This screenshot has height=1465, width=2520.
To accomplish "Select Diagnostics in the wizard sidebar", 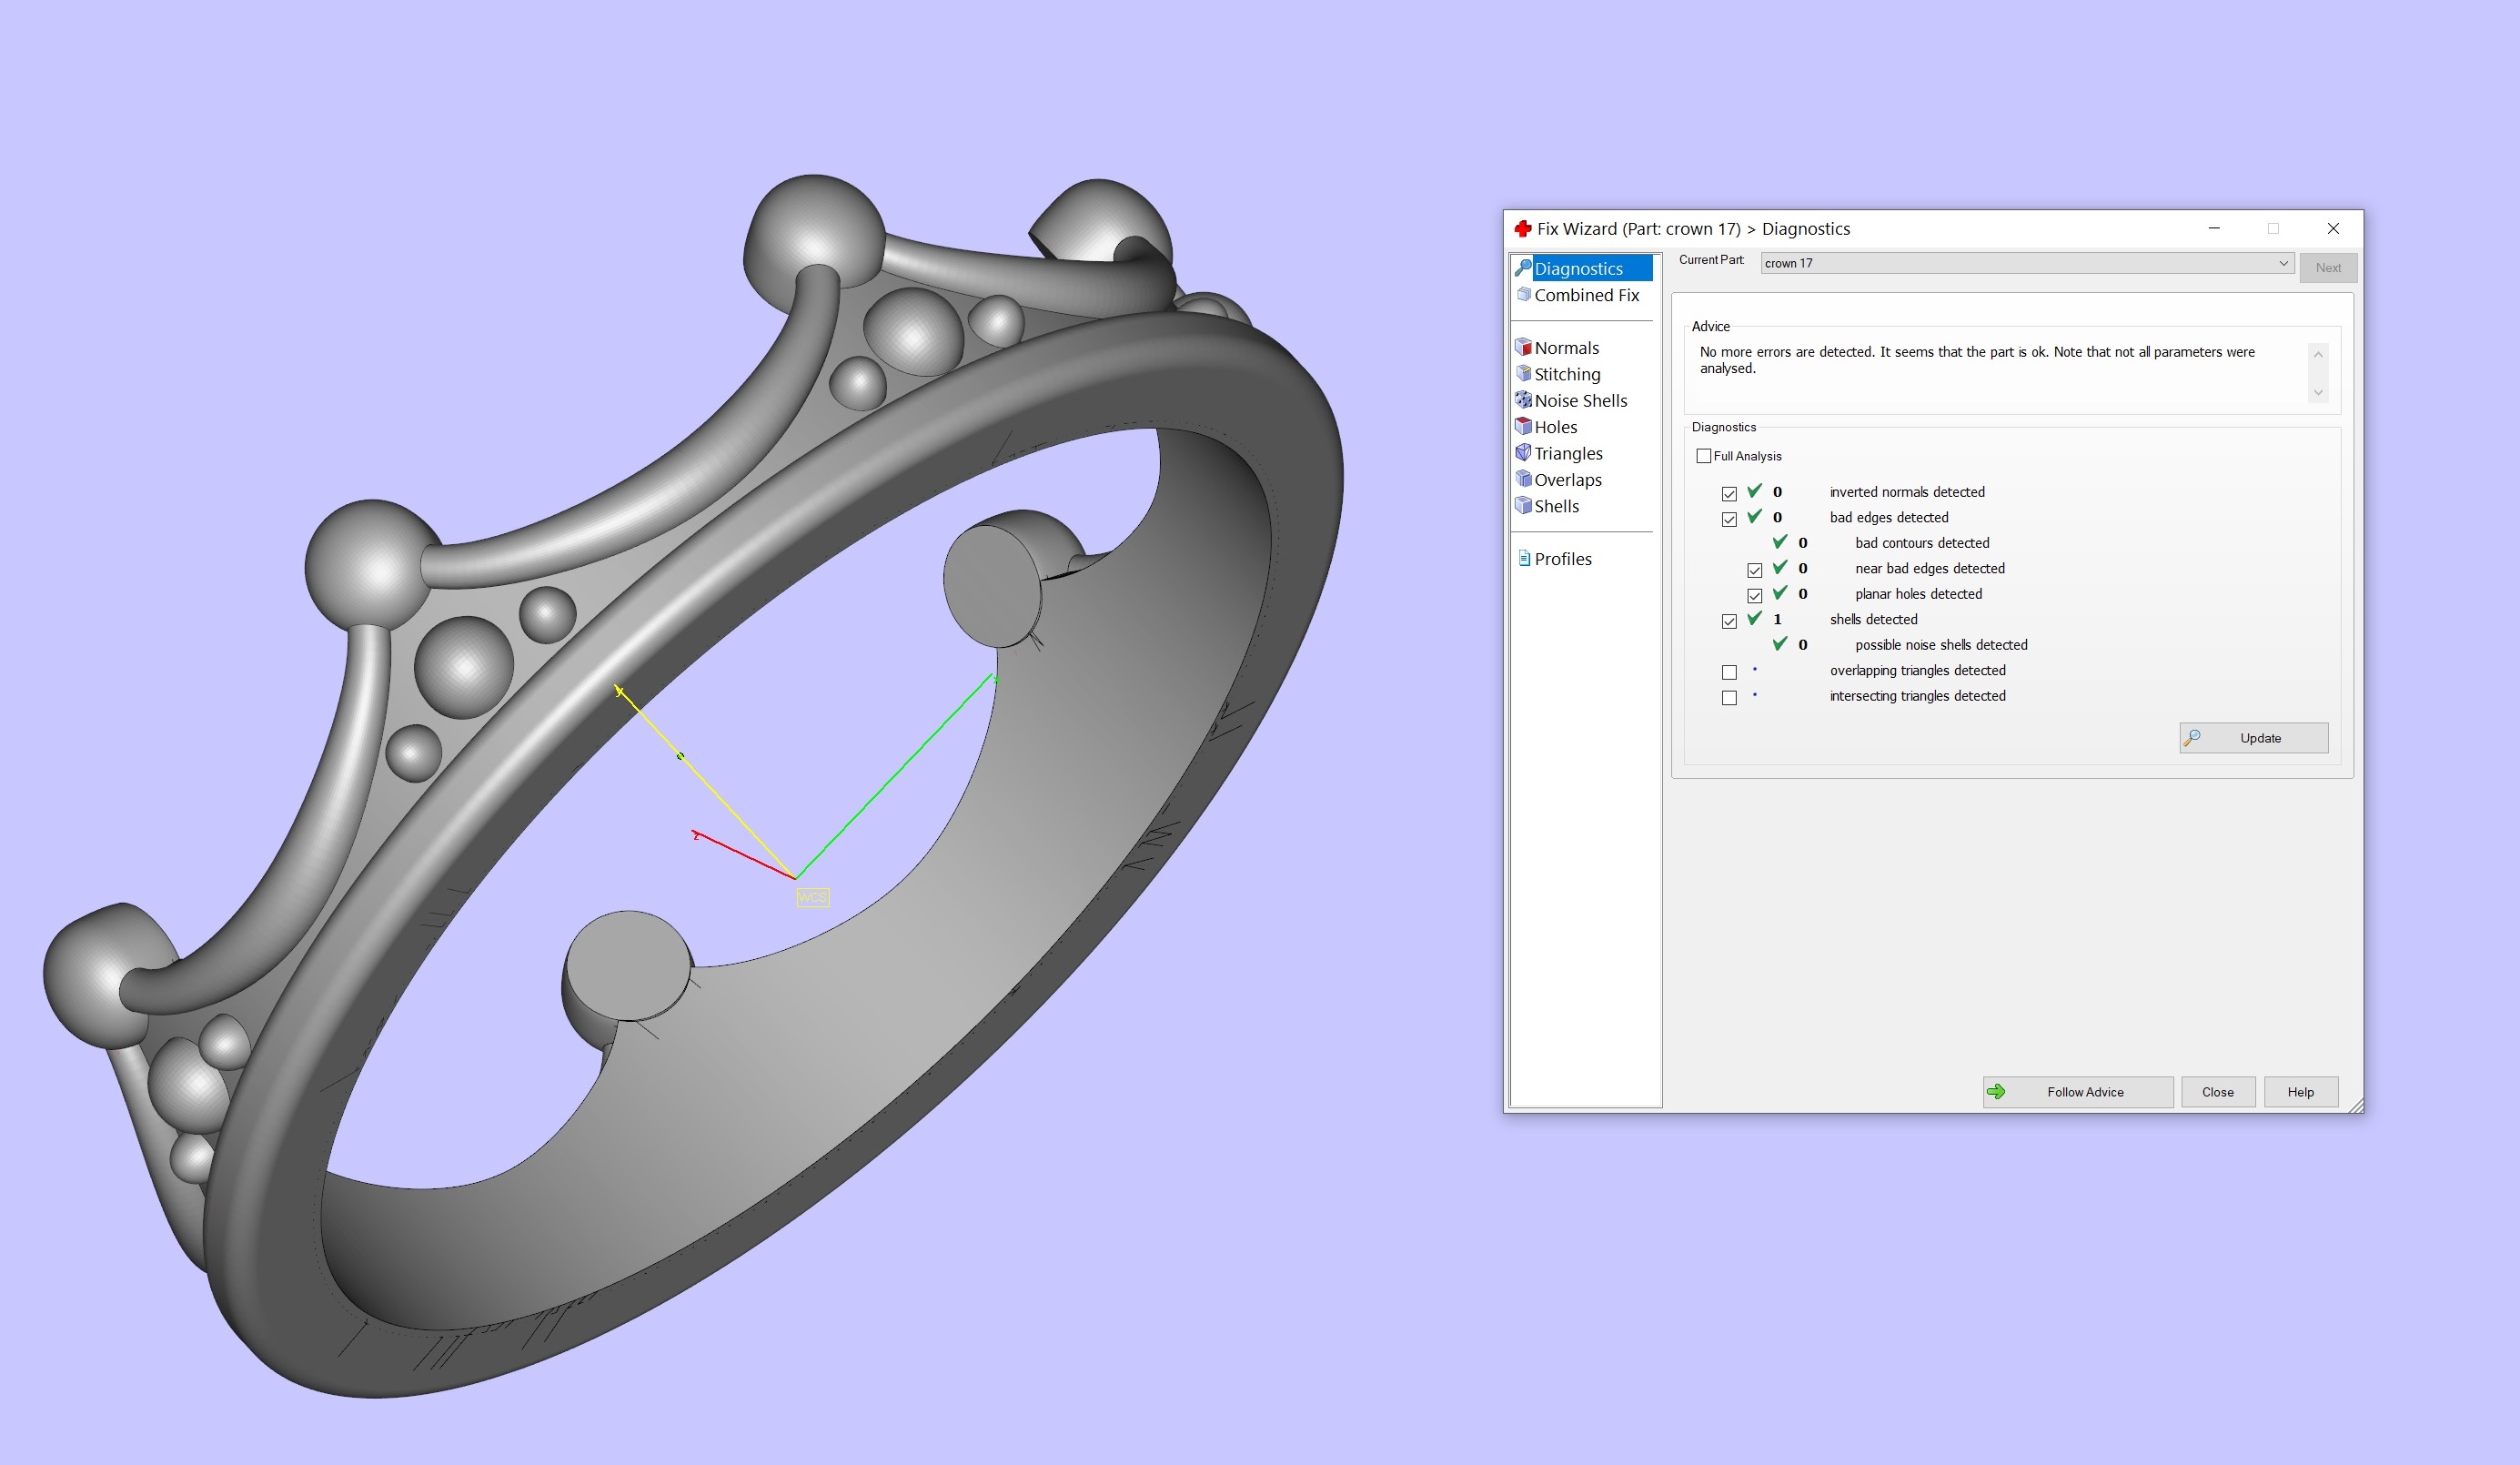I will 1578,268.
